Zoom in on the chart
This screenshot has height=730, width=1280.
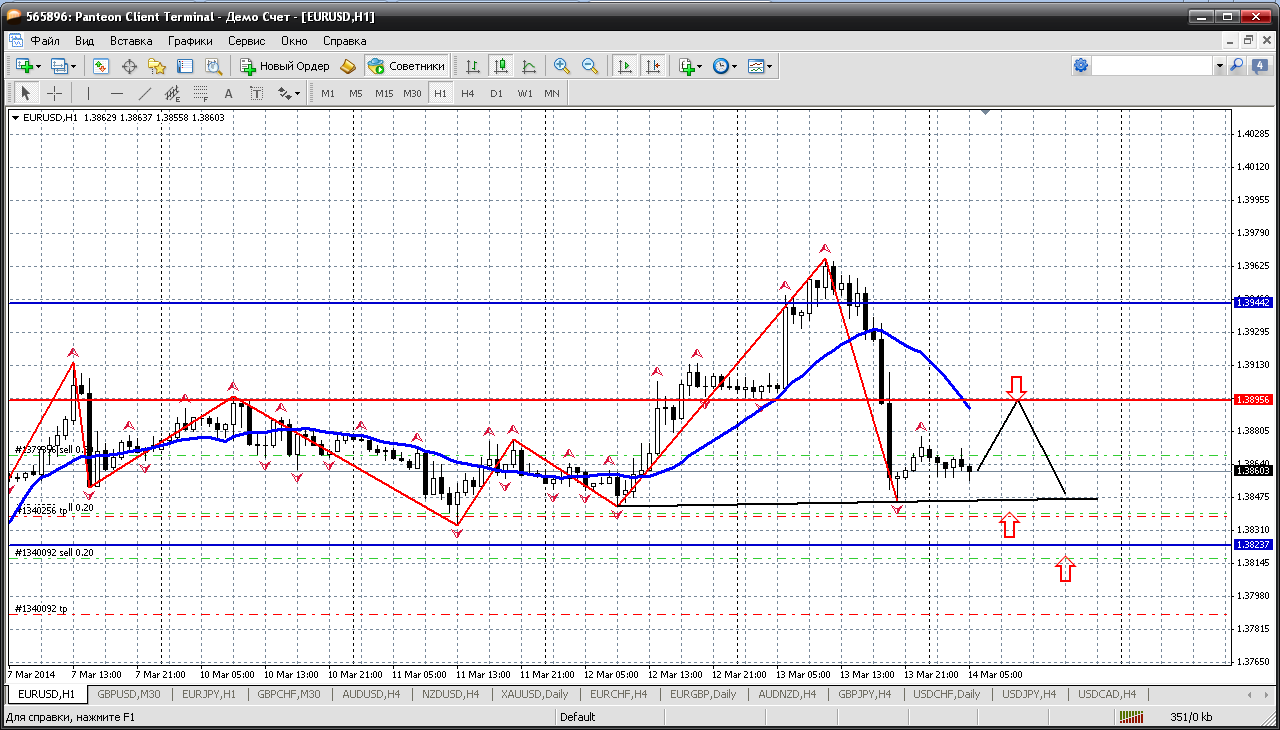click(562, 66)
